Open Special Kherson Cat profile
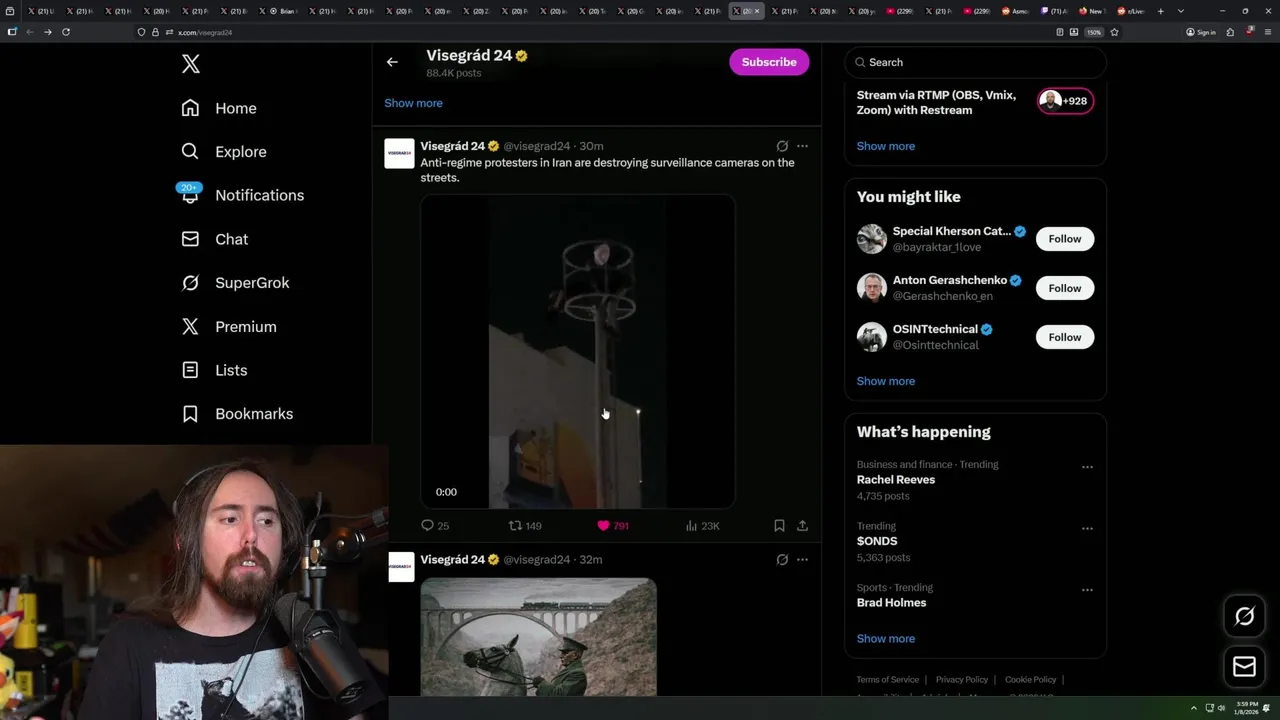The image size is (1280, 720). click(952, 231)
